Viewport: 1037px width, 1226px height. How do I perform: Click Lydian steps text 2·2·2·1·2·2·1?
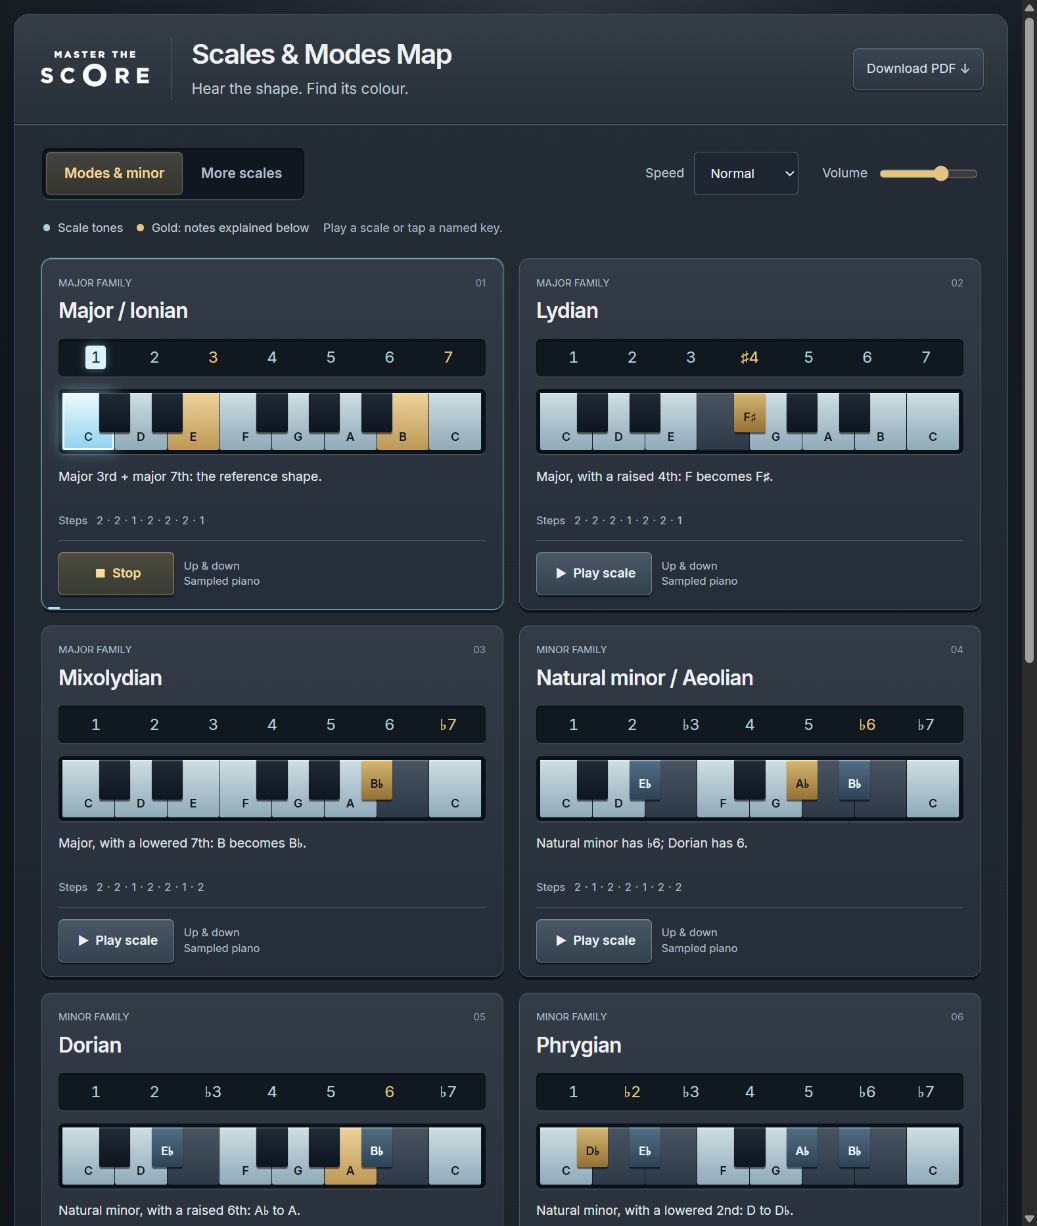pos(629,520)
